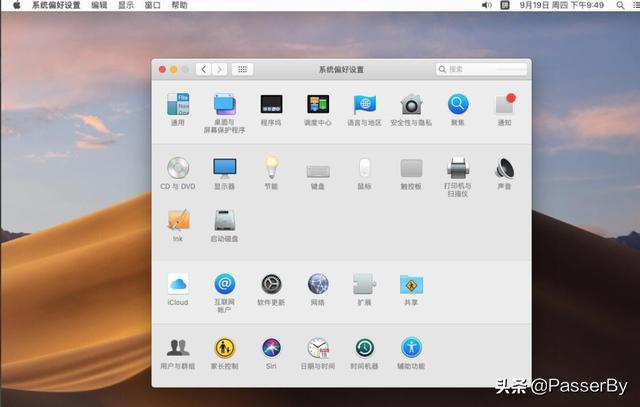Open the 编辑 (Edit) menu
Image resolution: width=640 pixels, height=407 pixels.
pos(99,5)
